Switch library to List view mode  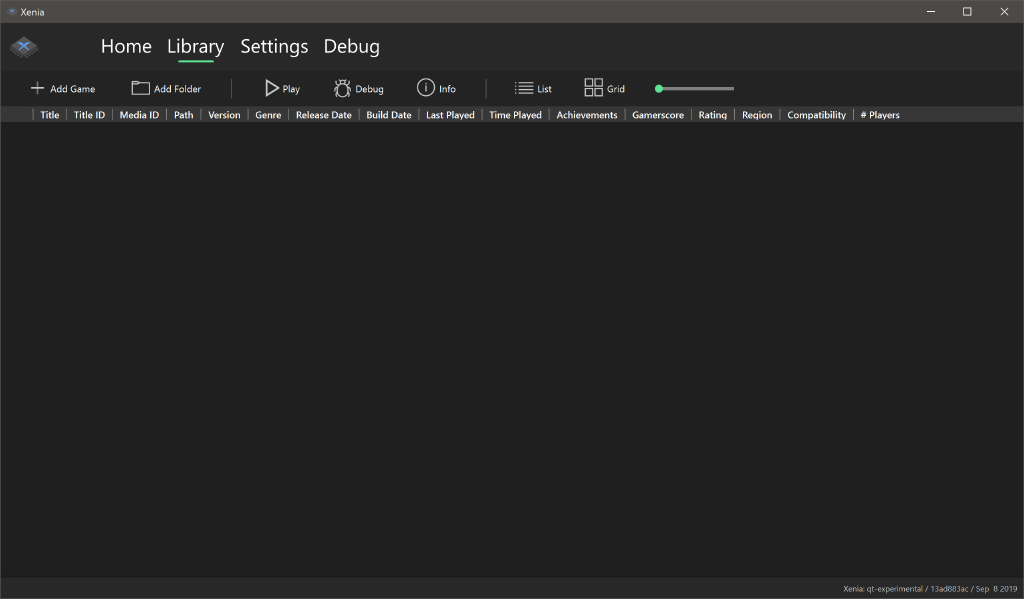(533, 88)
